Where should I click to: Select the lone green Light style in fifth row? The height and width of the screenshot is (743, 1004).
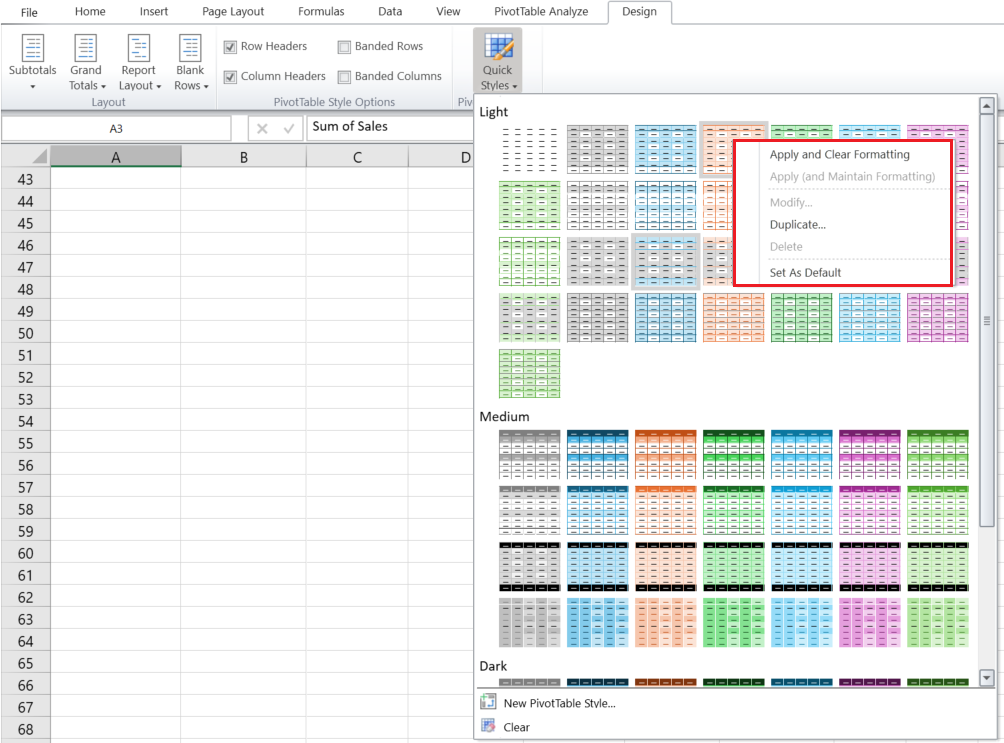pyautogui.click(x=530, y=373)
